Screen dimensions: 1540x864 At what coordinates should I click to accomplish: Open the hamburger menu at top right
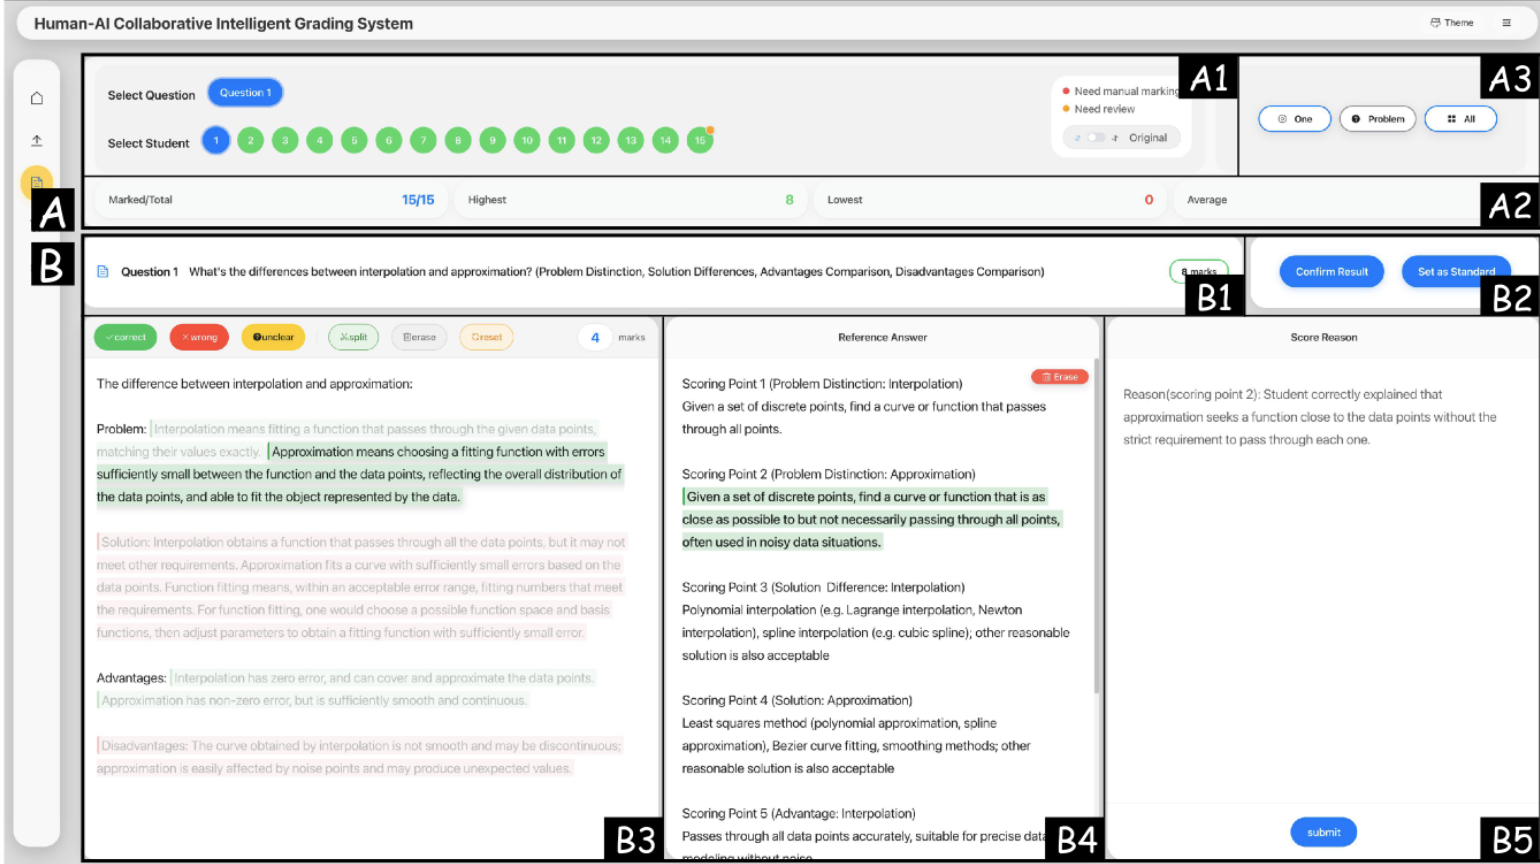pyautogui.click(x=1506, y=23)
